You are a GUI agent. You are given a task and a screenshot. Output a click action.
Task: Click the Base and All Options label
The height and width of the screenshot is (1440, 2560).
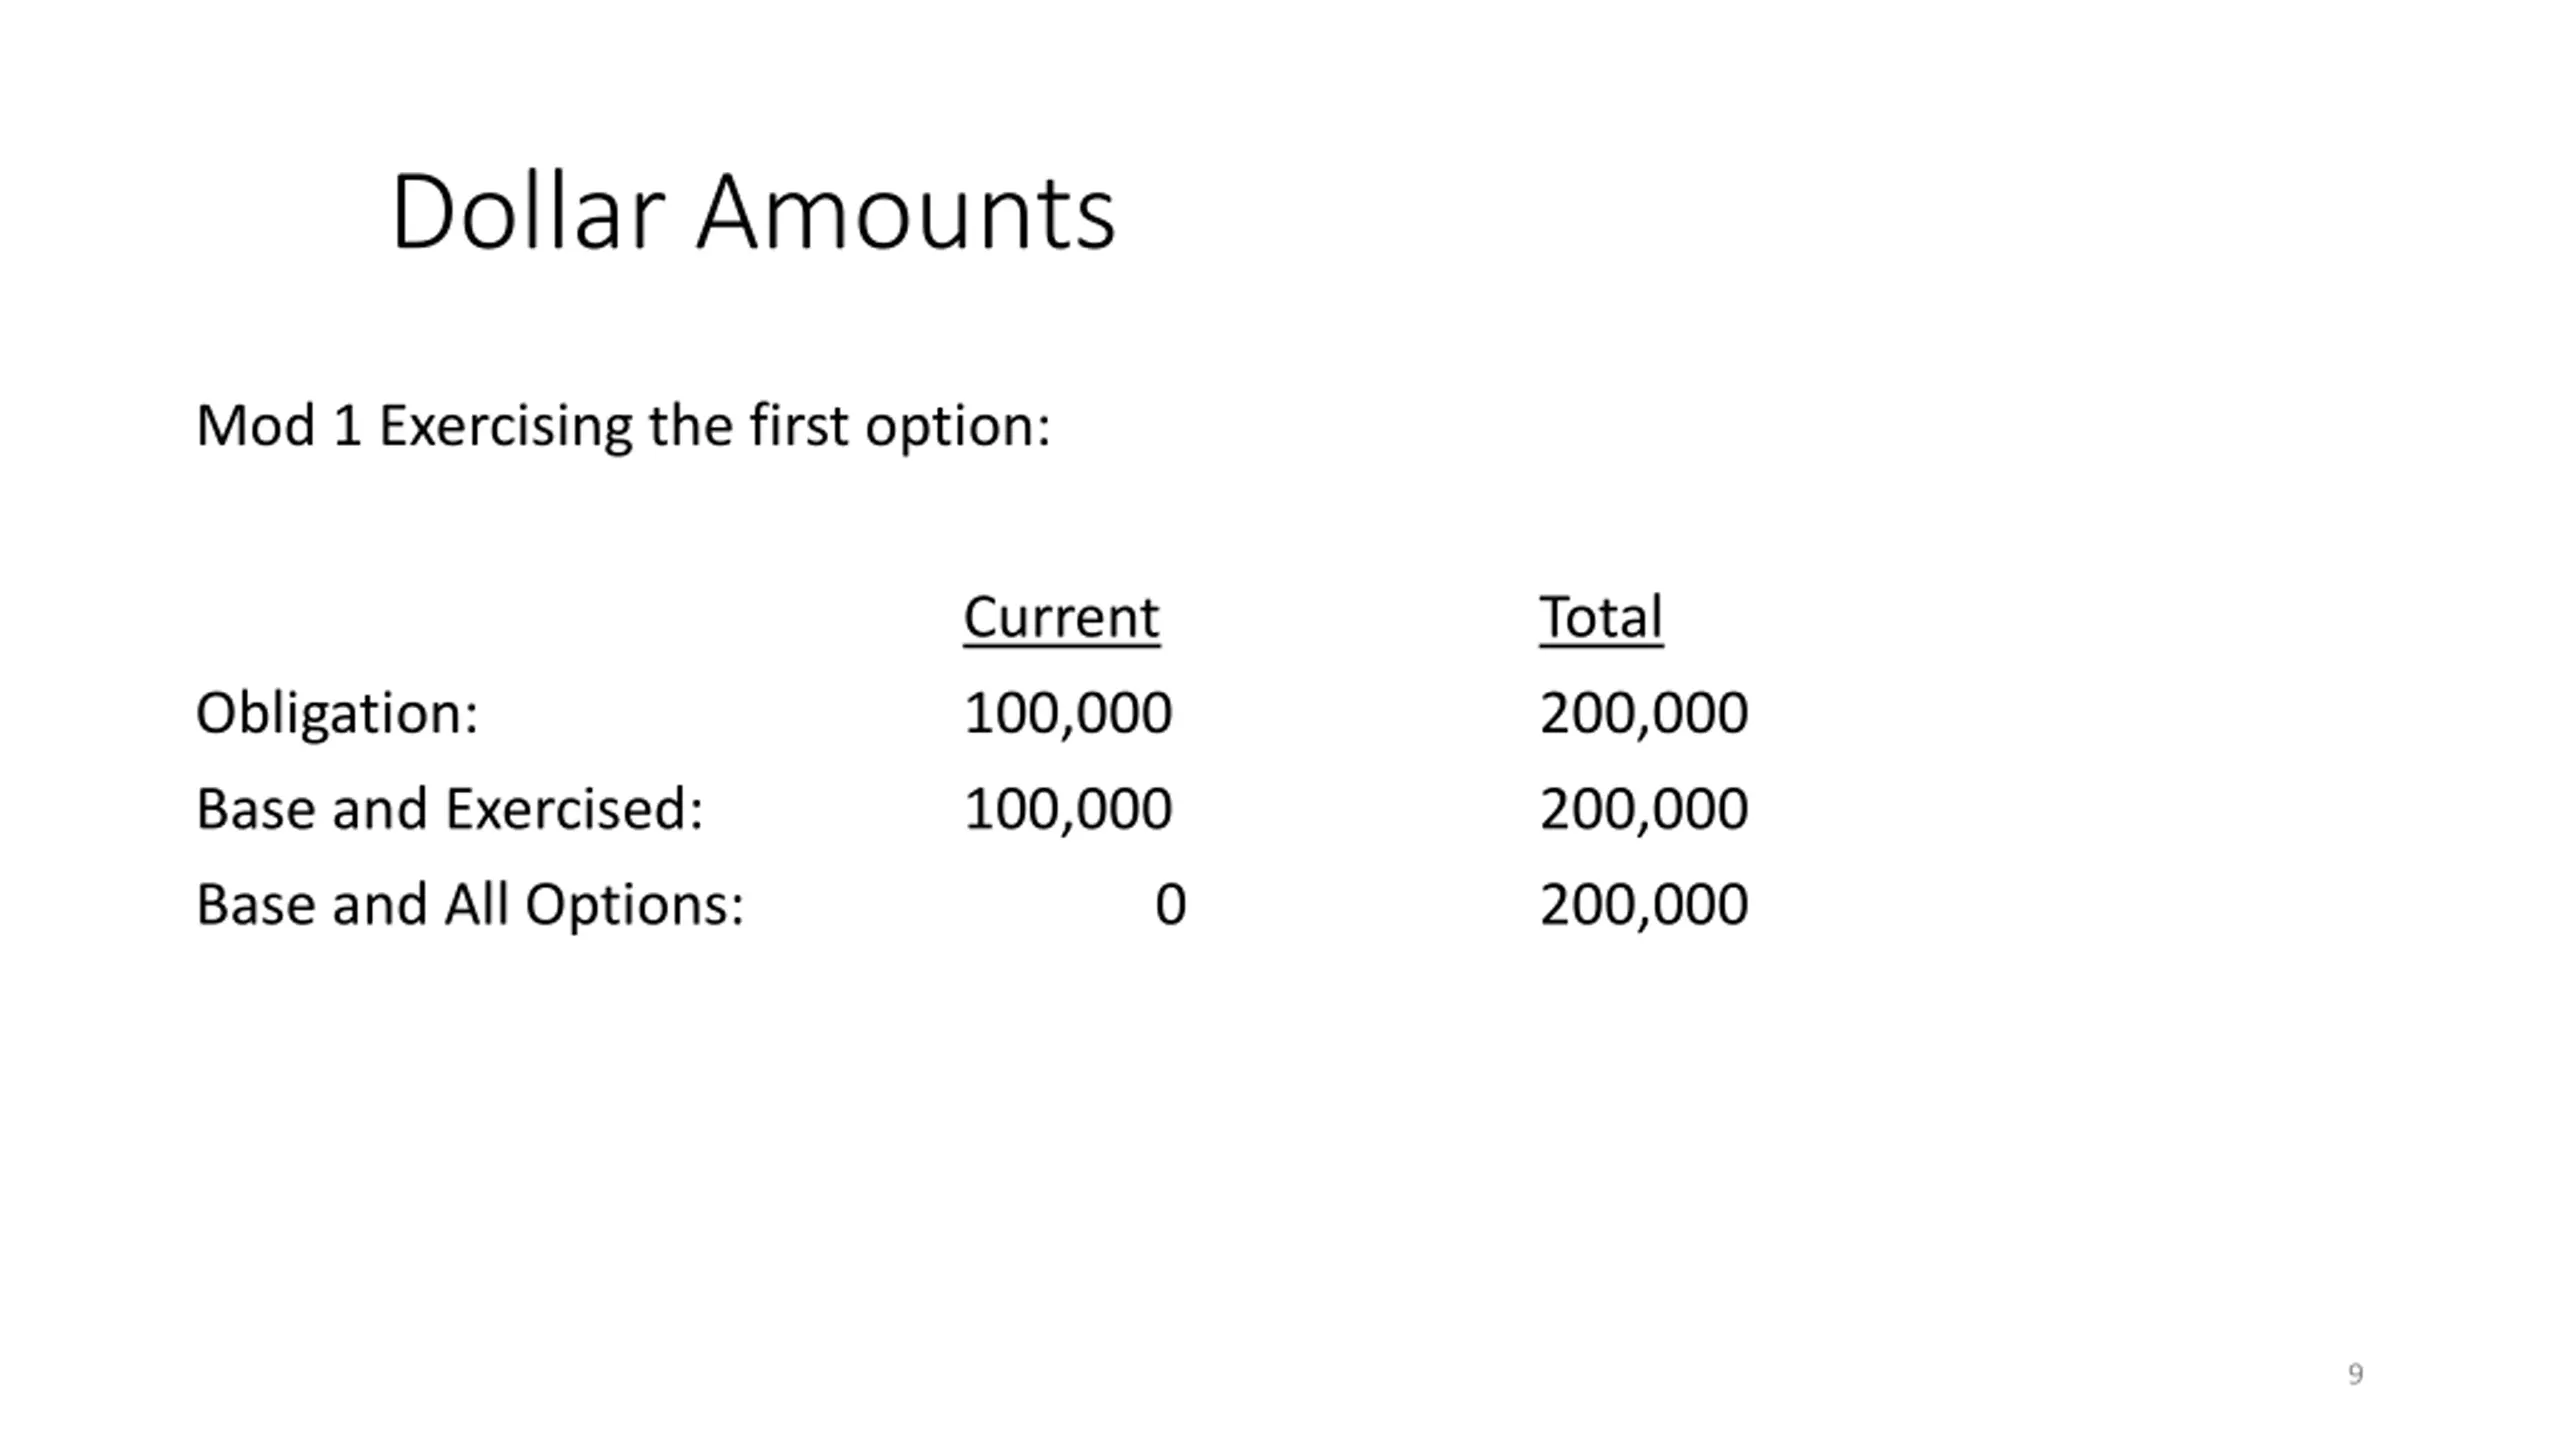[x=470, y=905]
